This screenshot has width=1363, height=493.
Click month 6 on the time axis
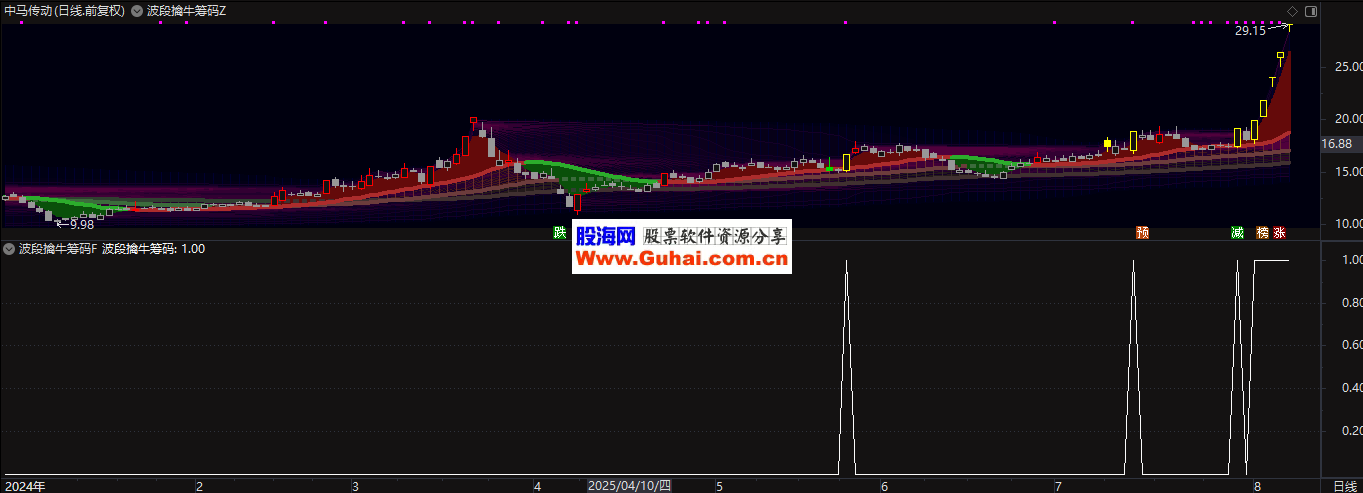click(x=884, y=487)
